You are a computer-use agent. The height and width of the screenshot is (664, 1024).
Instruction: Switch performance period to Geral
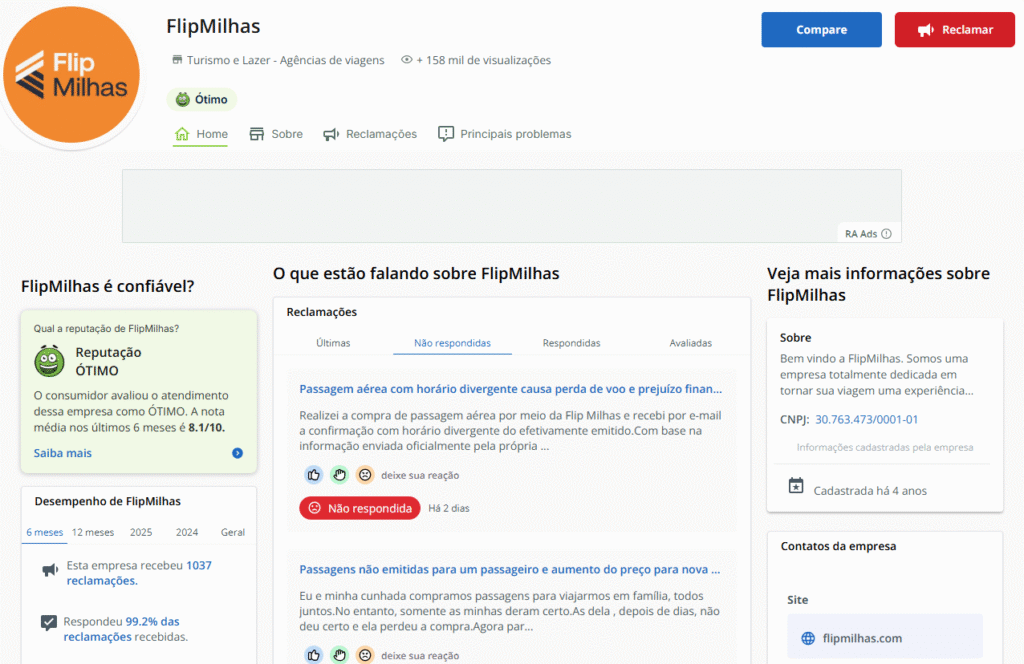point(232,532)
